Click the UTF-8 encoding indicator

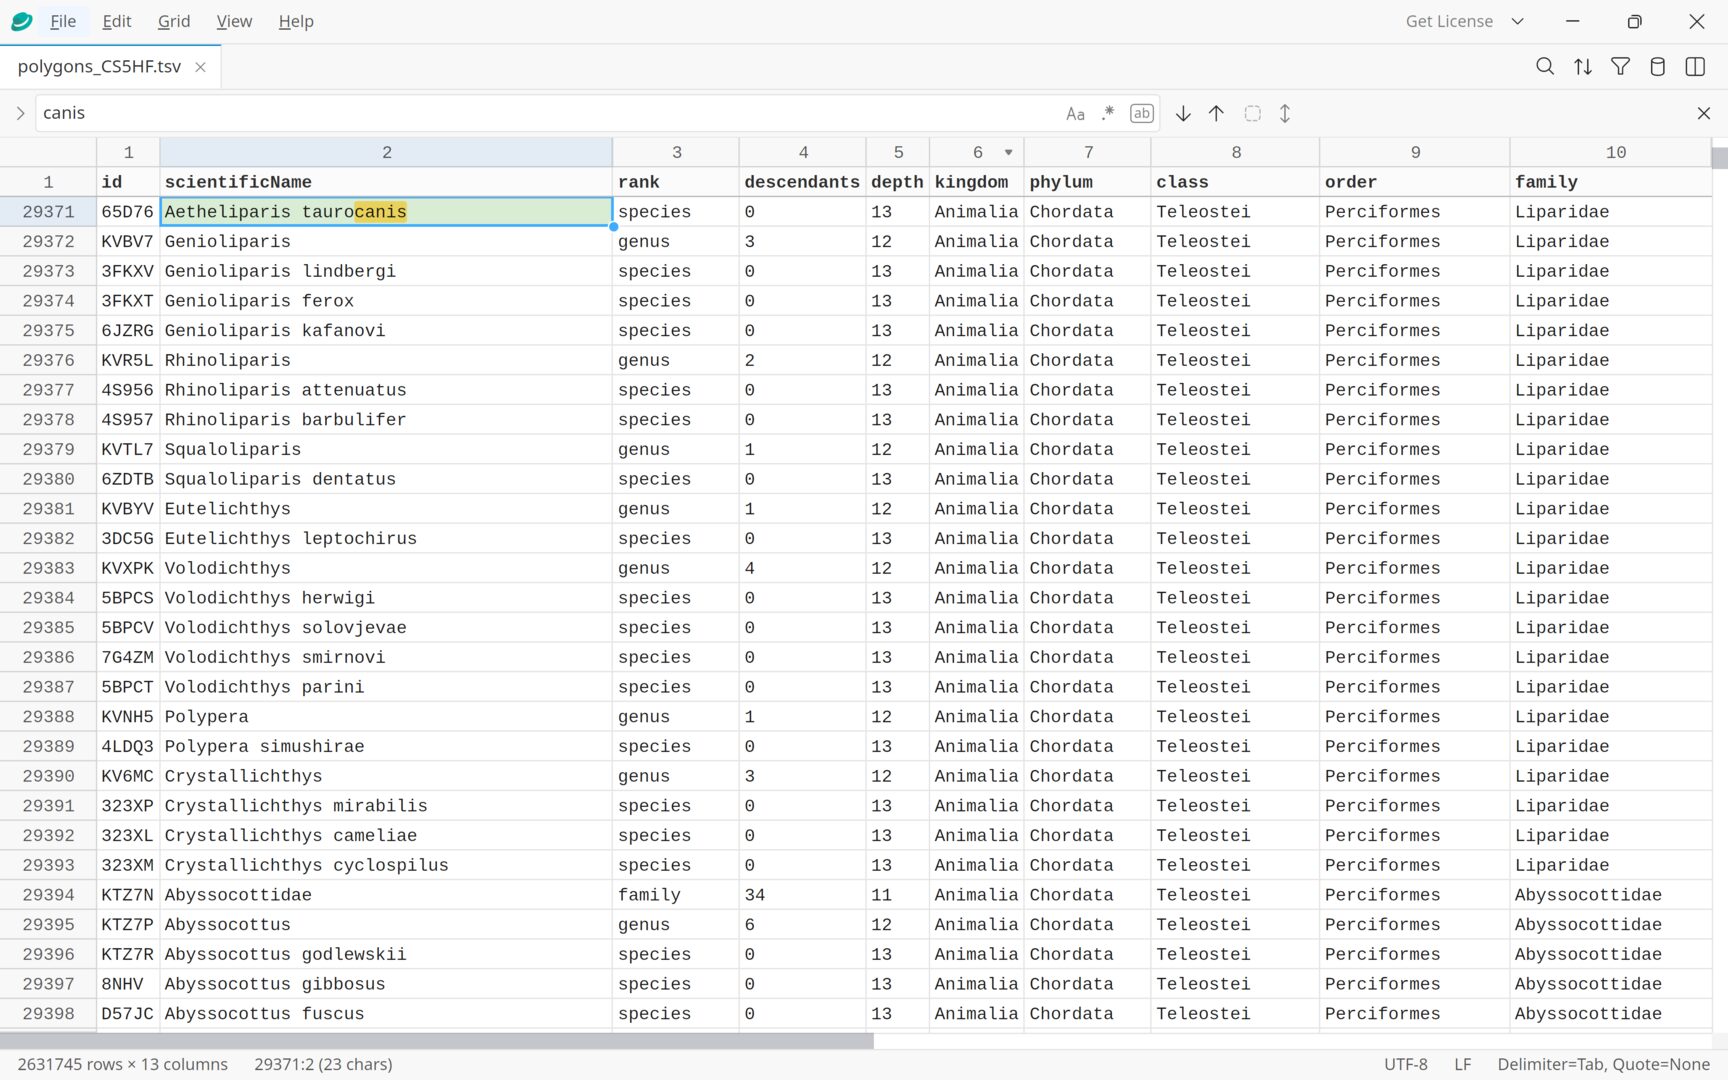[x=1405, y=1064]
